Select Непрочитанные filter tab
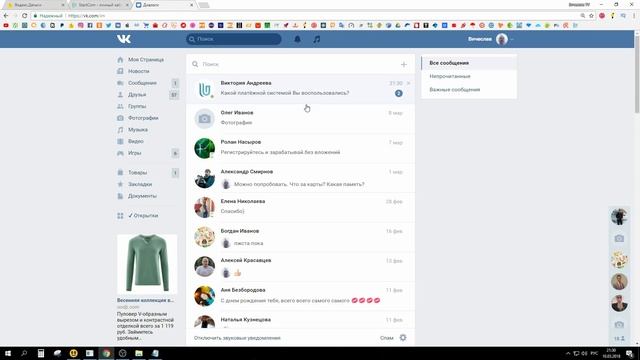Screen dimensions: 640x360 point(469,76)
